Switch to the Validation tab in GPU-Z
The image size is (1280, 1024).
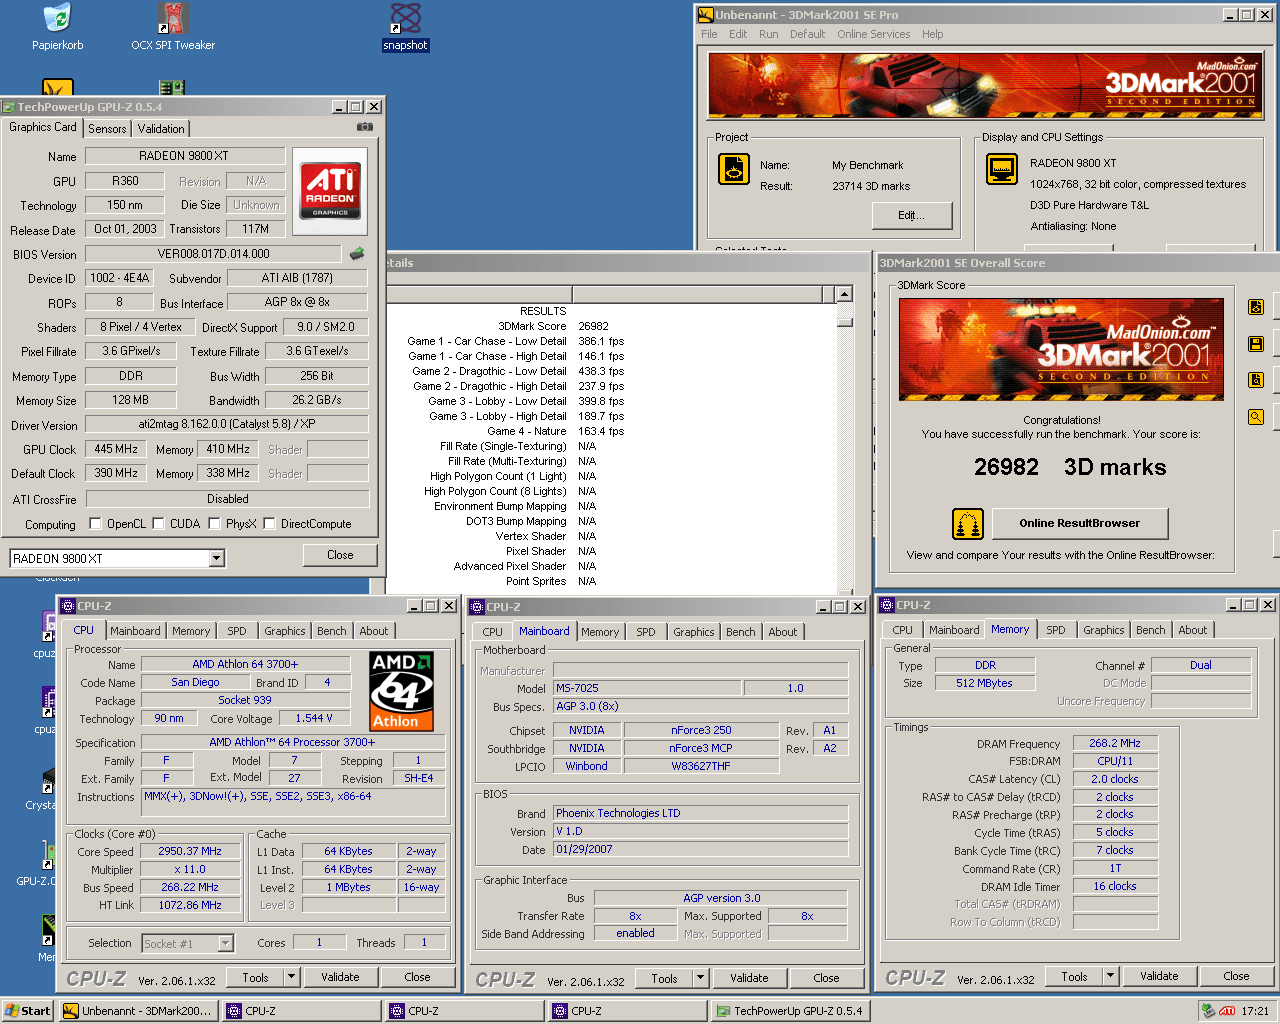pyautogui.click(x=161, y=129)
